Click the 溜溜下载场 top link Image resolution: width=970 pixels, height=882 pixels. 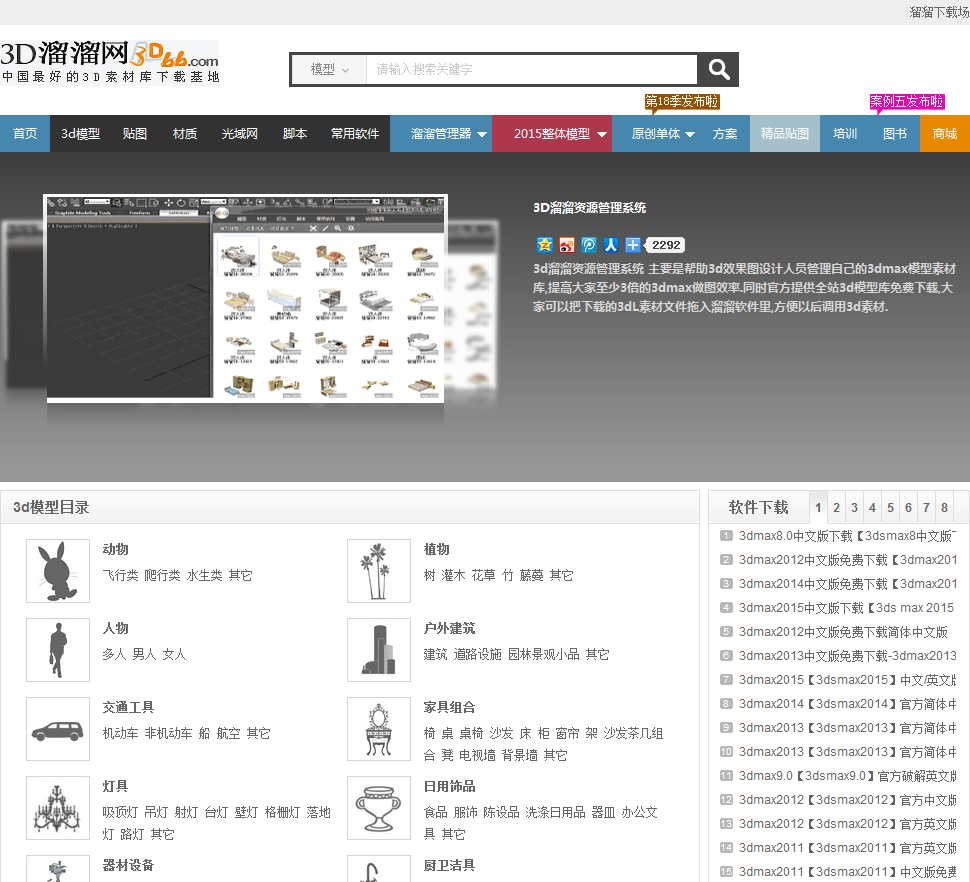point(939,12)
